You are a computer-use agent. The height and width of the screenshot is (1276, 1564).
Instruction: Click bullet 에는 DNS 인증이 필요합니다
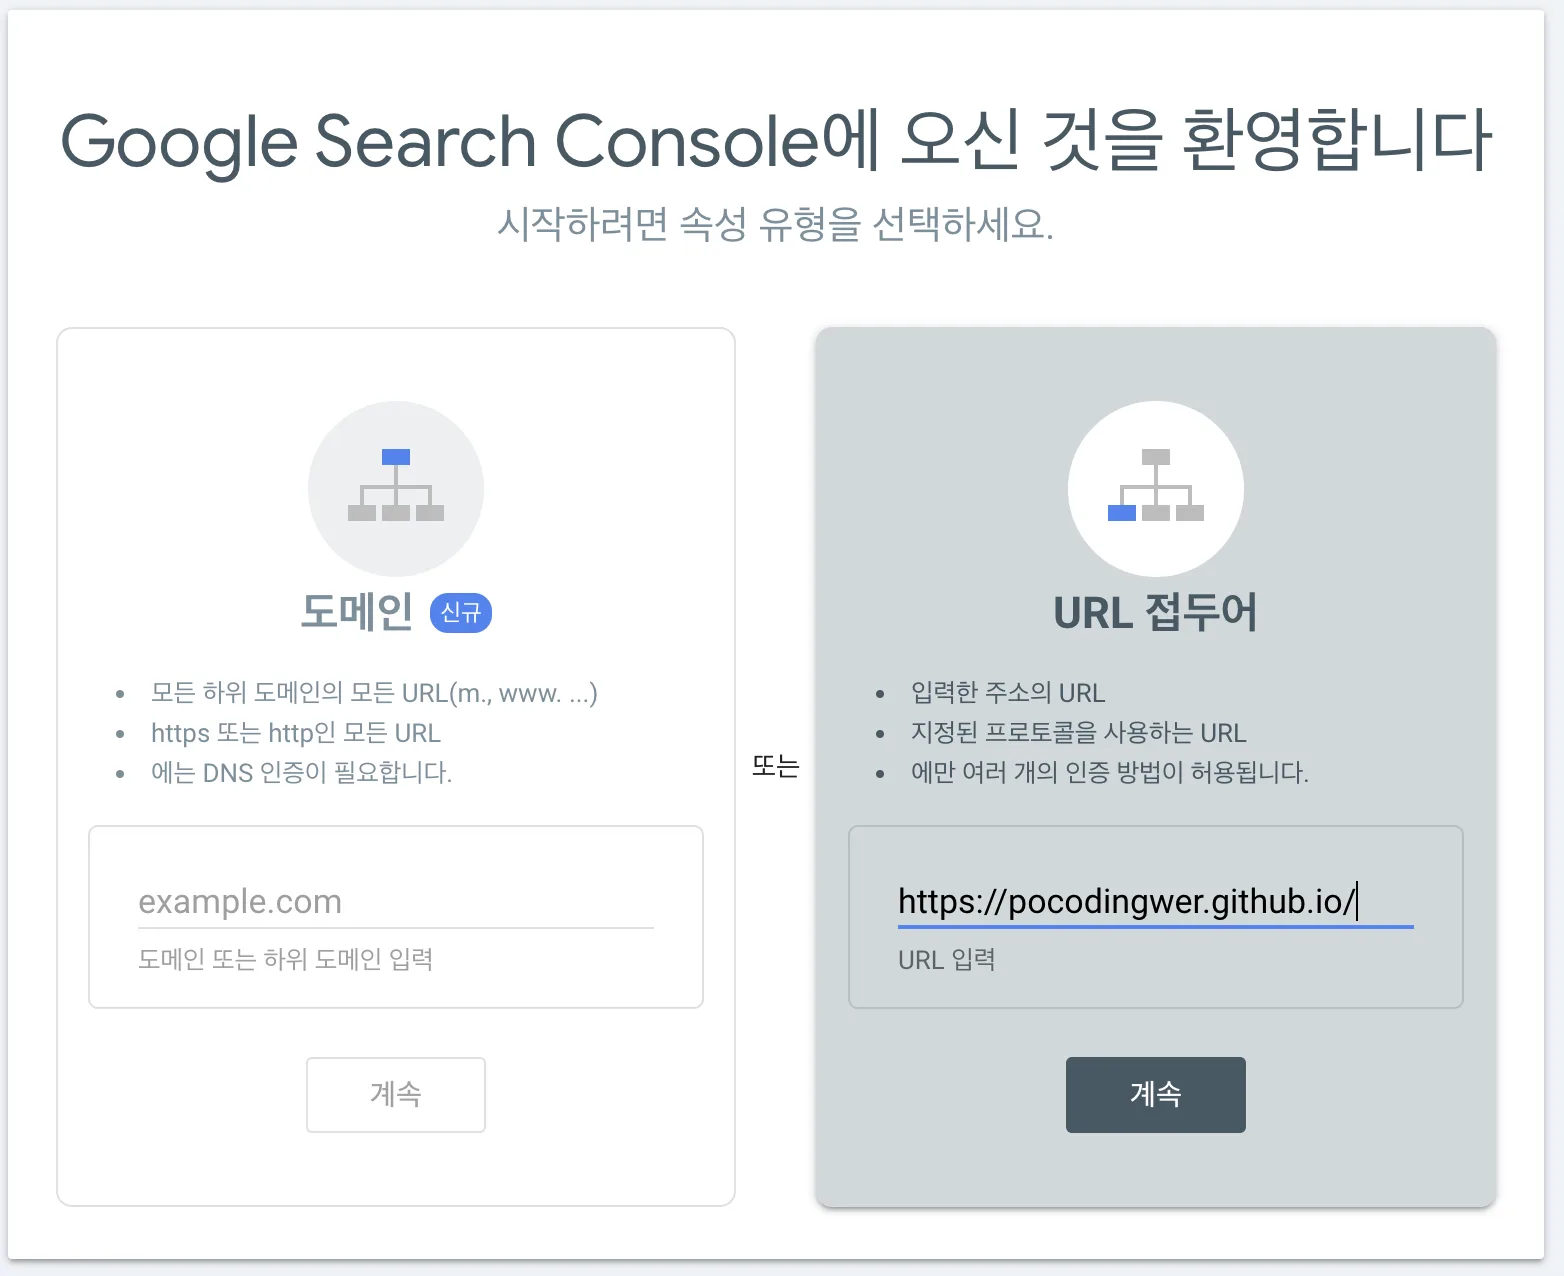pyautogui.click(x=302, y=772)
